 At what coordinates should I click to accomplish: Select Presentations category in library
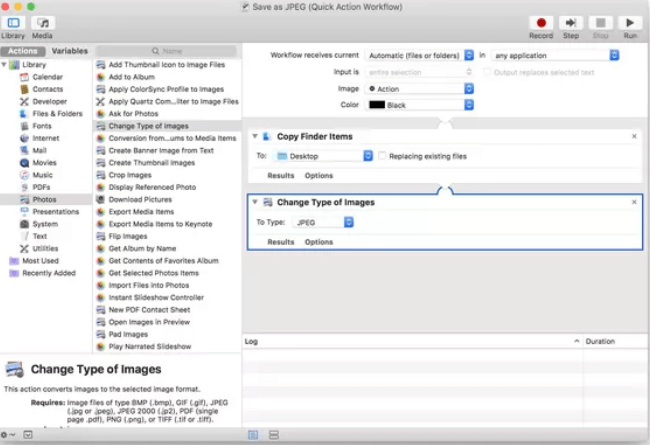click(56, 212)
